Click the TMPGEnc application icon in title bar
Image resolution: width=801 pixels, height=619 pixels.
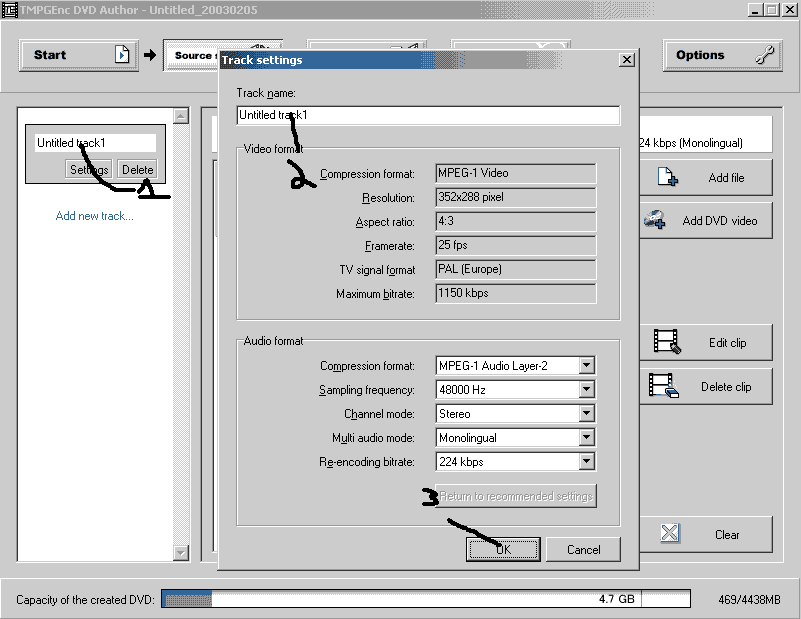tap(10, 10)
